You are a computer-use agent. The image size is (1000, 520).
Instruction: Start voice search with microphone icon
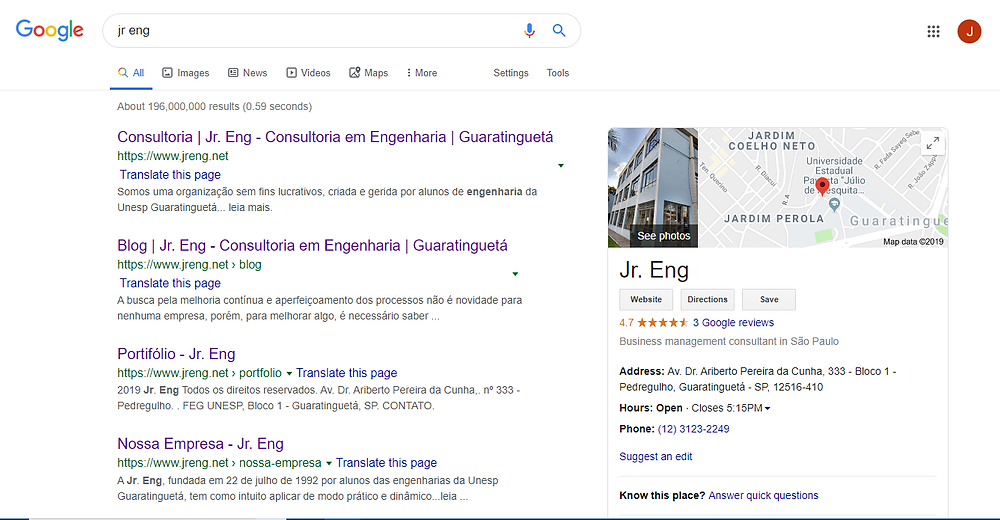click(529, 30)
